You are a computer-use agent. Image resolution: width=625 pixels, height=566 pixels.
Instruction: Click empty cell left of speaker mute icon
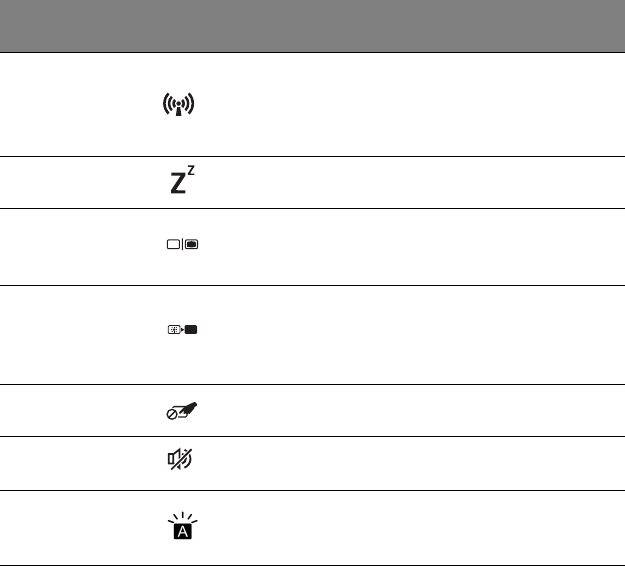[x=65, y=463]
